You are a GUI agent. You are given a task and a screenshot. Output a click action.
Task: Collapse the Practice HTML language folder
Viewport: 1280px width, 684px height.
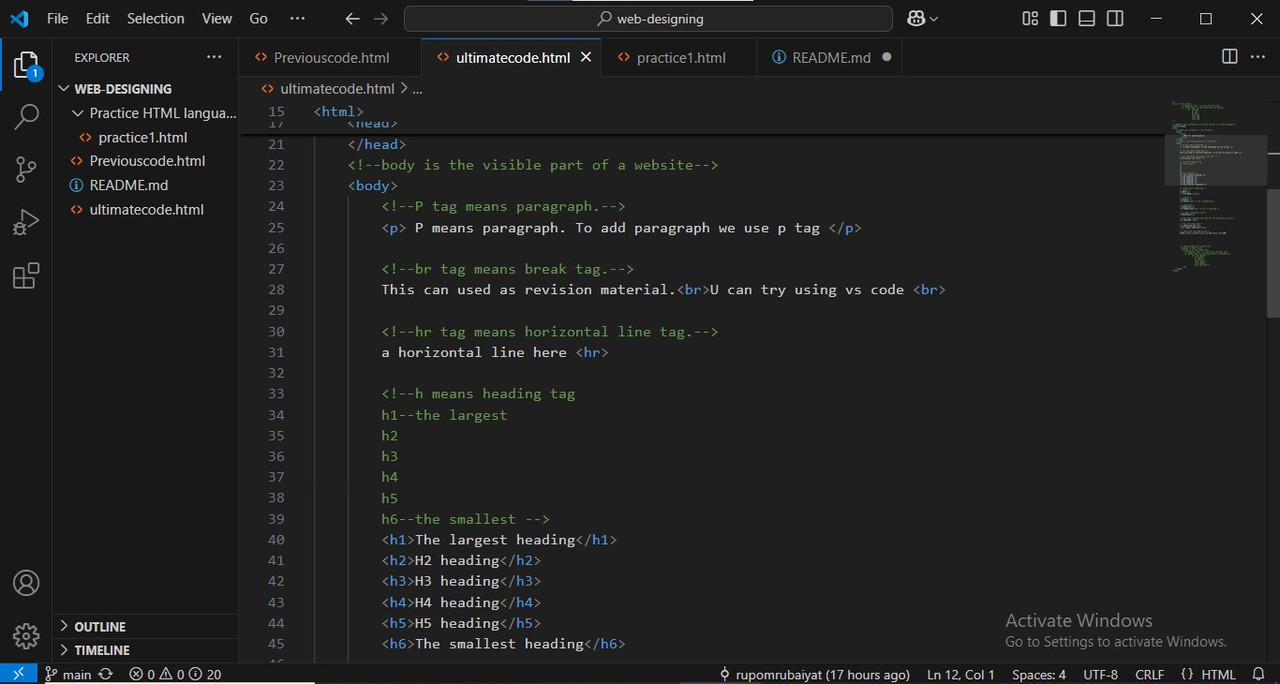pyautogui.click(x=145, y=113)
